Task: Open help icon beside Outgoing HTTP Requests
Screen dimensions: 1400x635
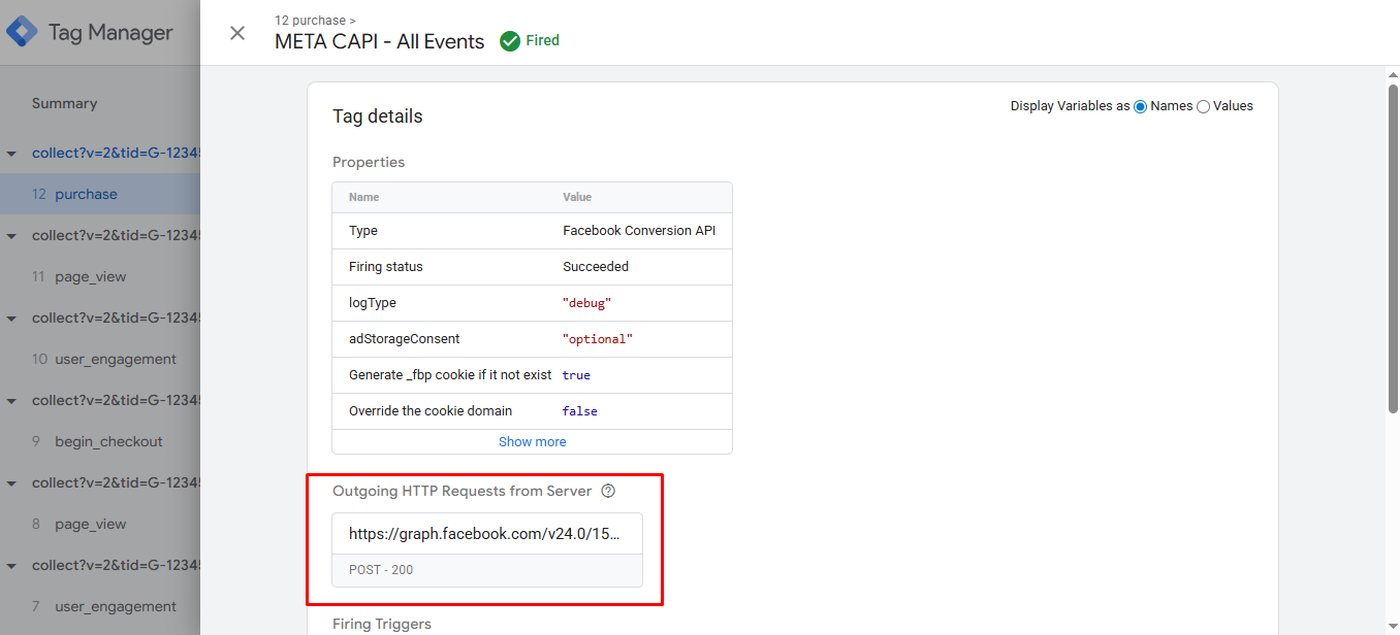Action: point(608,491)
